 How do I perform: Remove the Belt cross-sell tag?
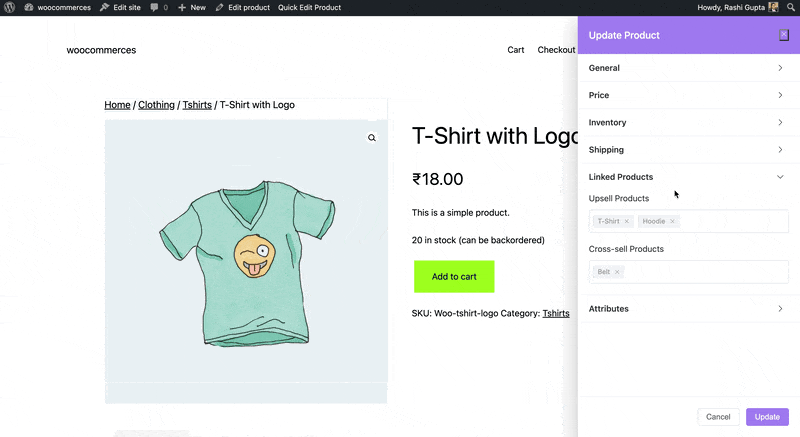pos(617,272)
